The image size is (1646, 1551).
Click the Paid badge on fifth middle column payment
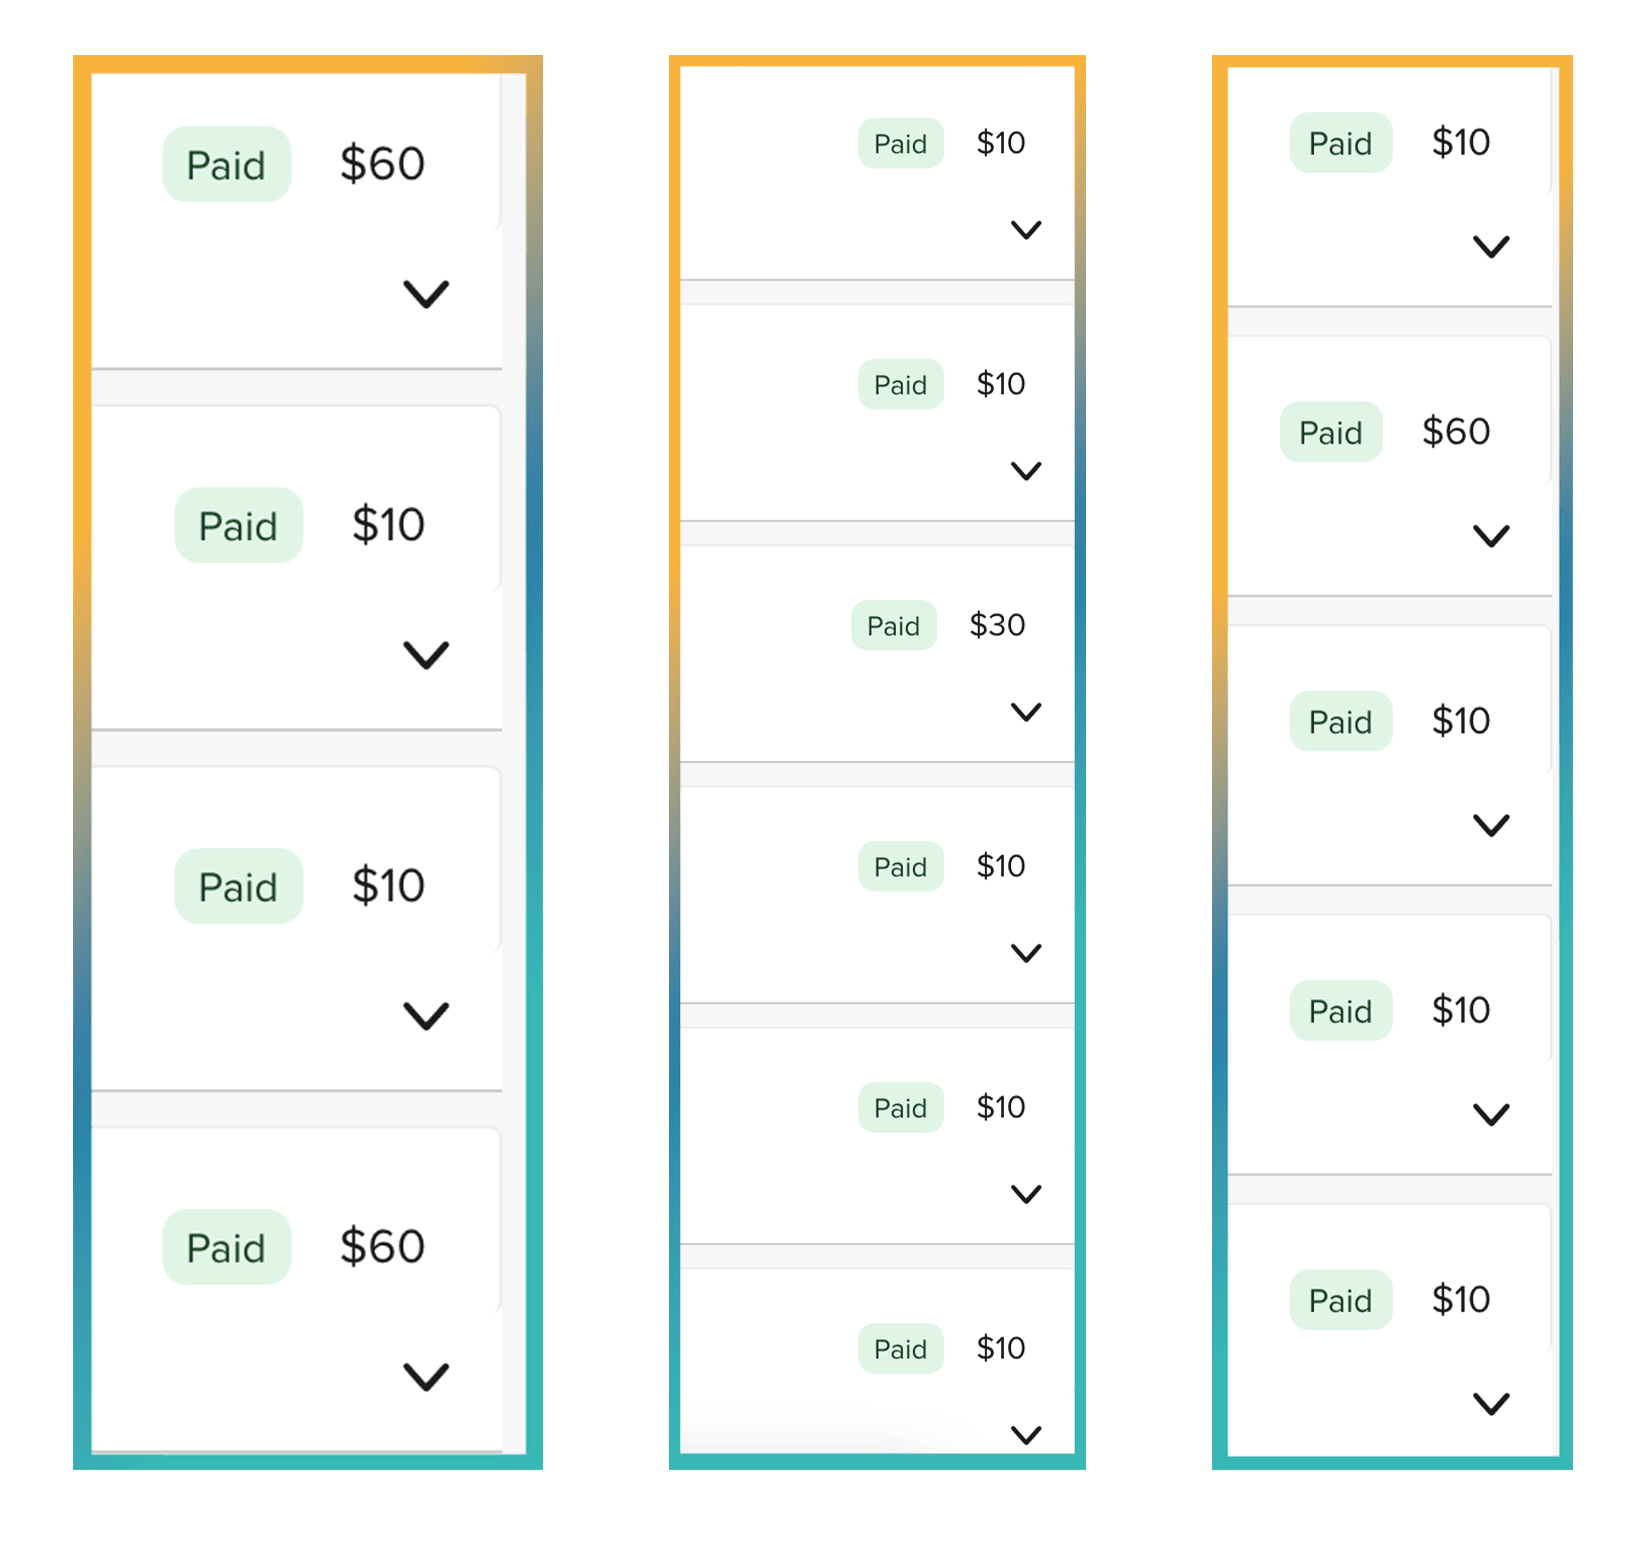(x=900, y=1107)
